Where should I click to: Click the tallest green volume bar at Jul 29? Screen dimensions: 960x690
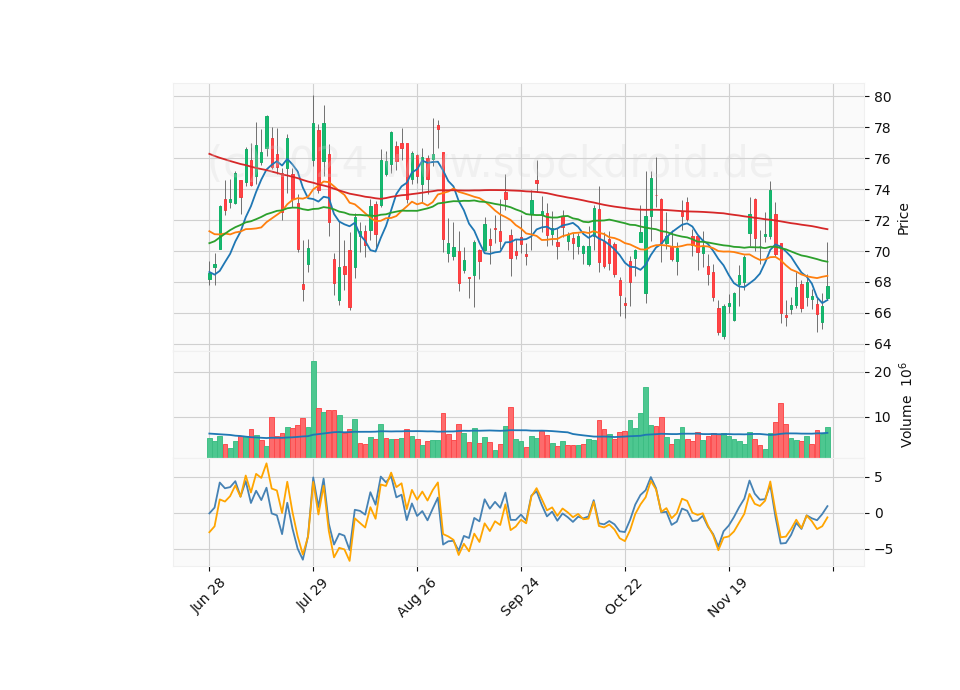tap(313, 410)
